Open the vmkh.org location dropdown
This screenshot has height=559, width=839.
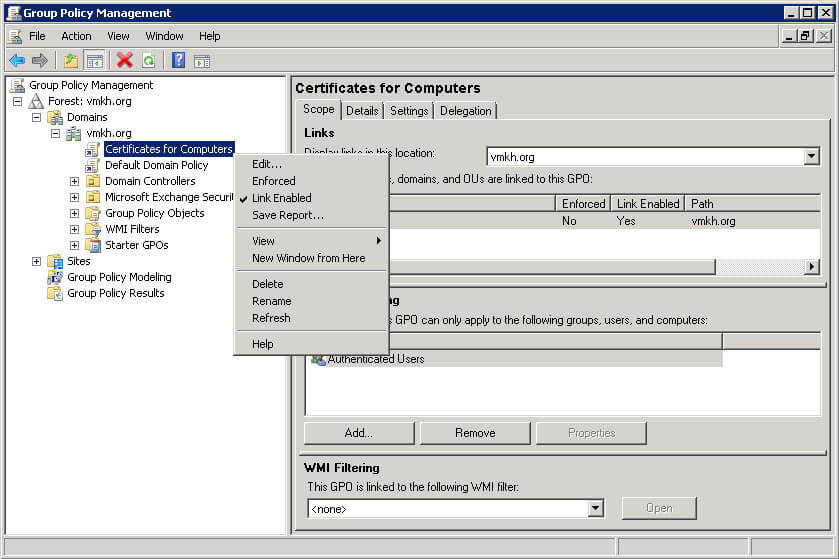(811, 157)
